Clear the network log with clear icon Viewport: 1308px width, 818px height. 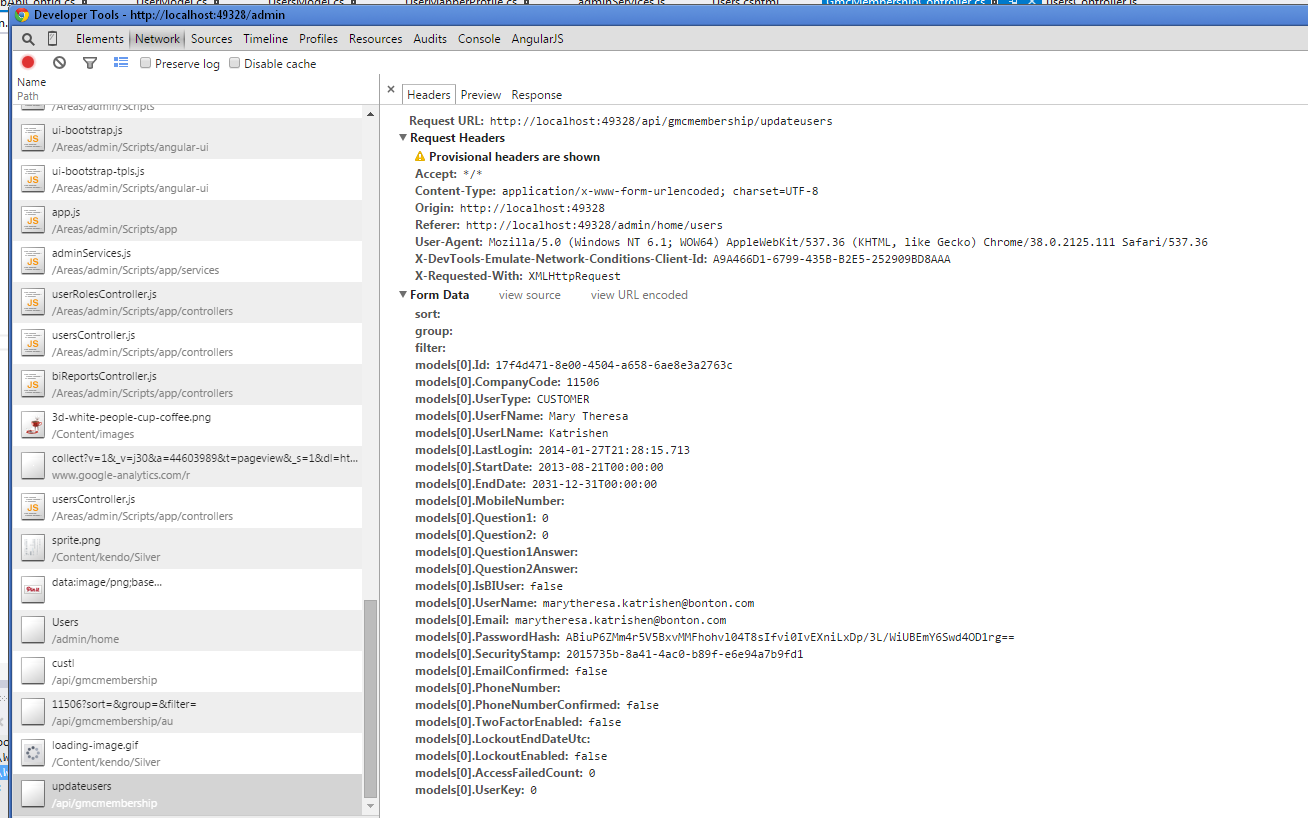59,63
